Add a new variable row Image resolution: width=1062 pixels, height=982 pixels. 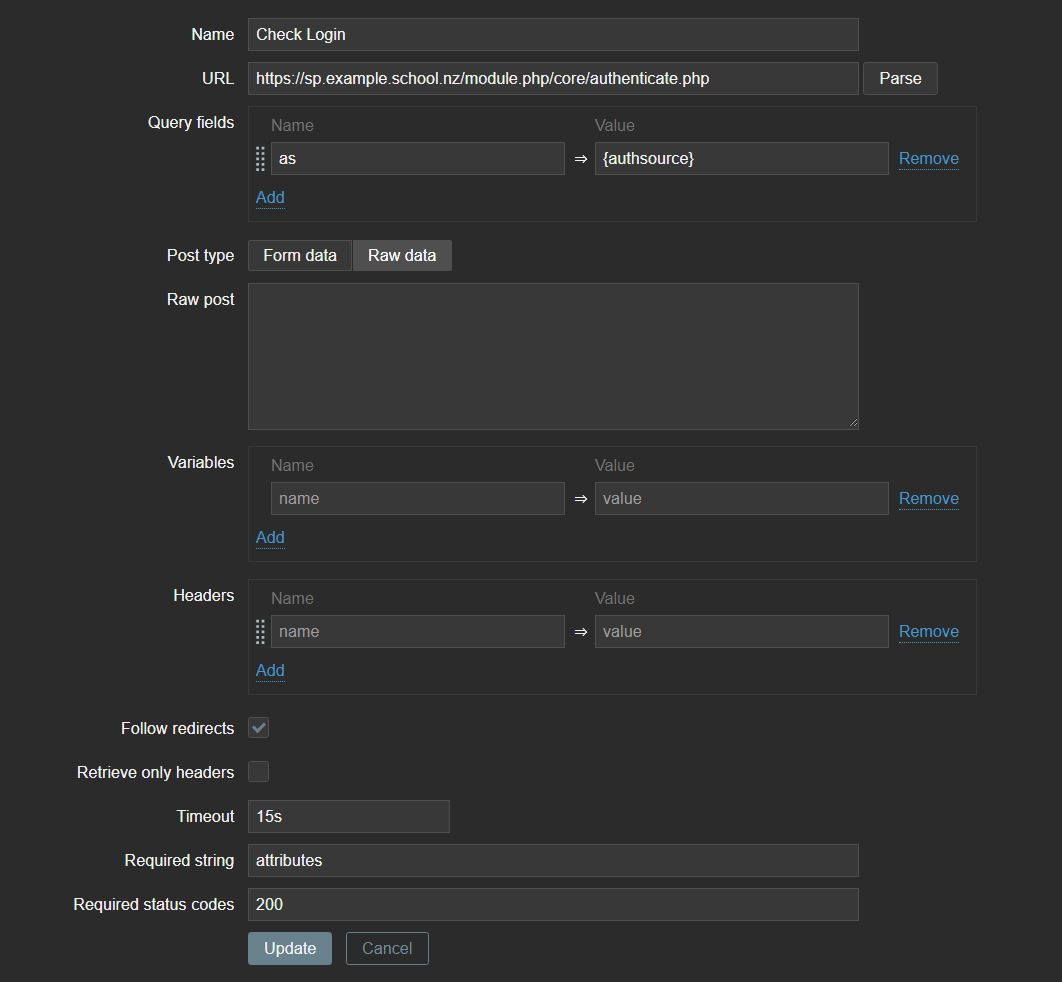click(x=270, y=538)
